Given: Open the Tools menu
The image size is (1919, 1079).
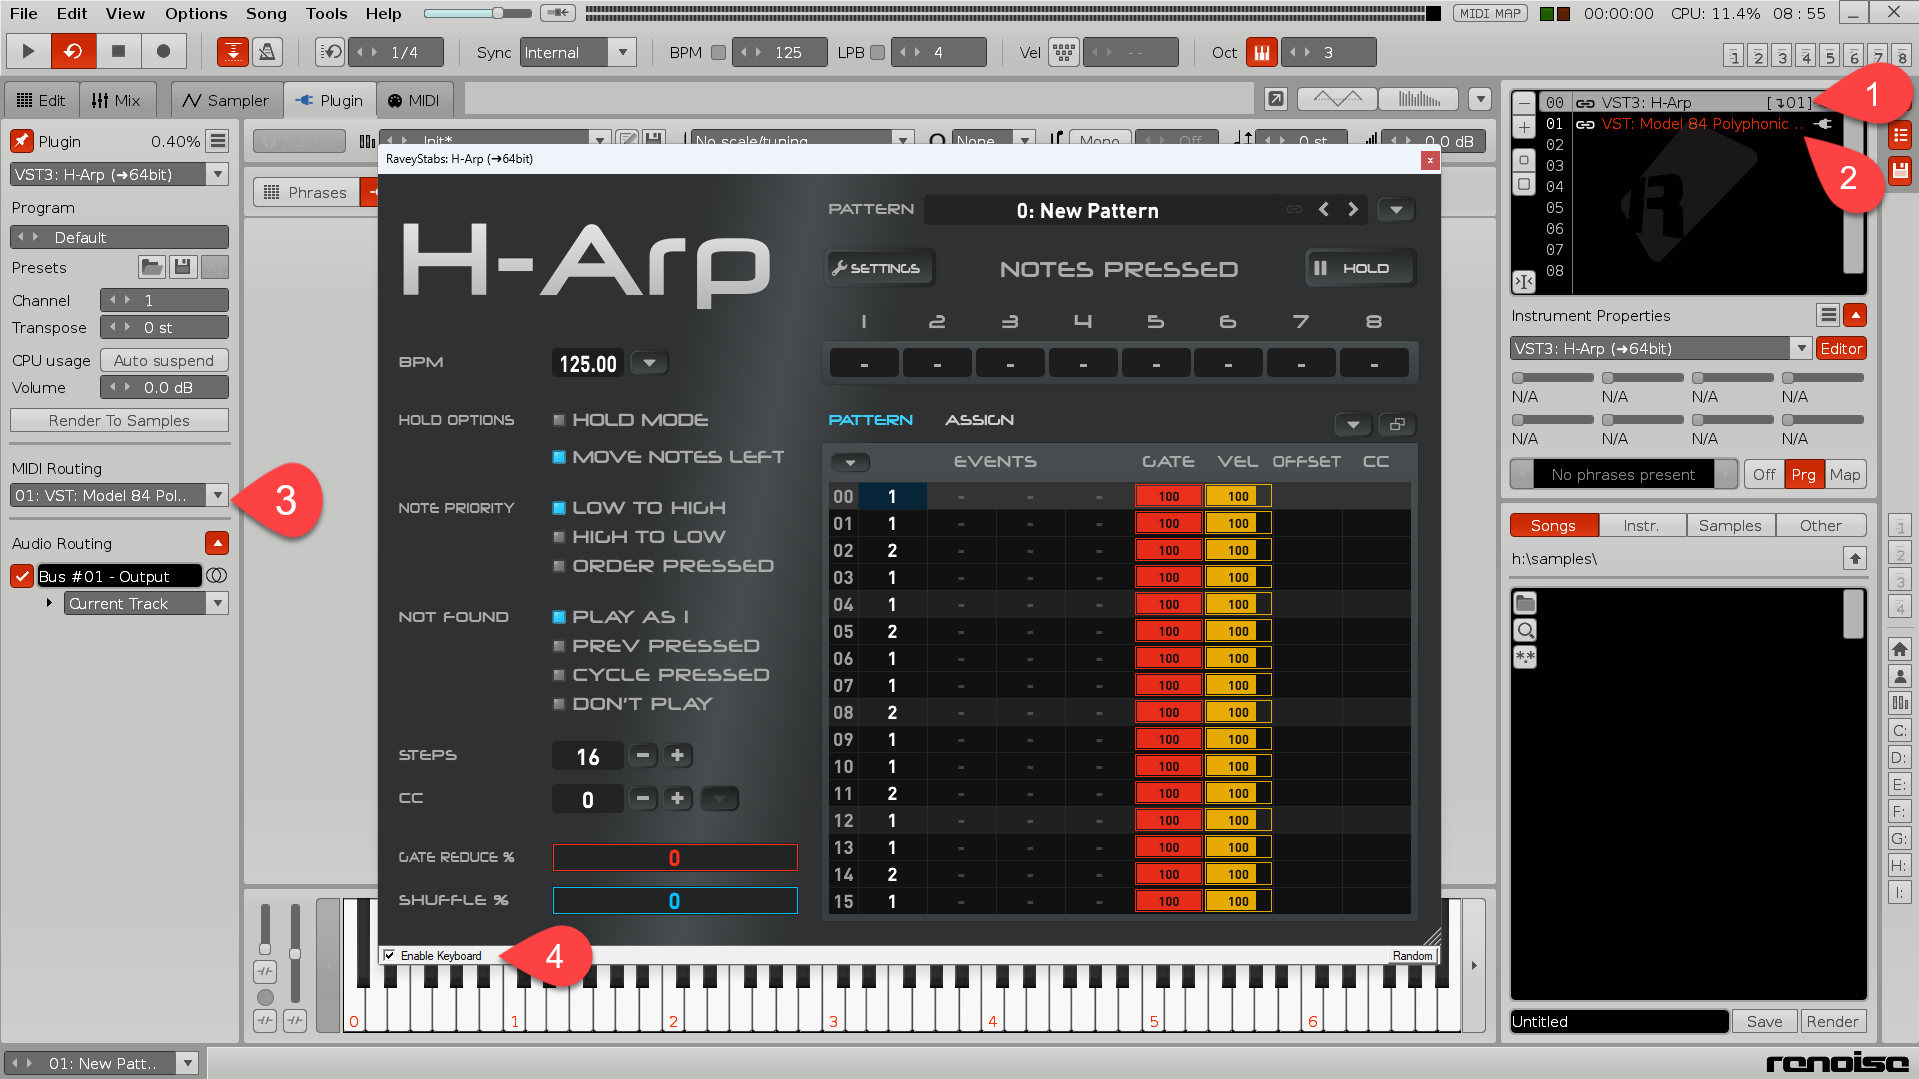Looking at the screenshot, I should coord(326,13).
